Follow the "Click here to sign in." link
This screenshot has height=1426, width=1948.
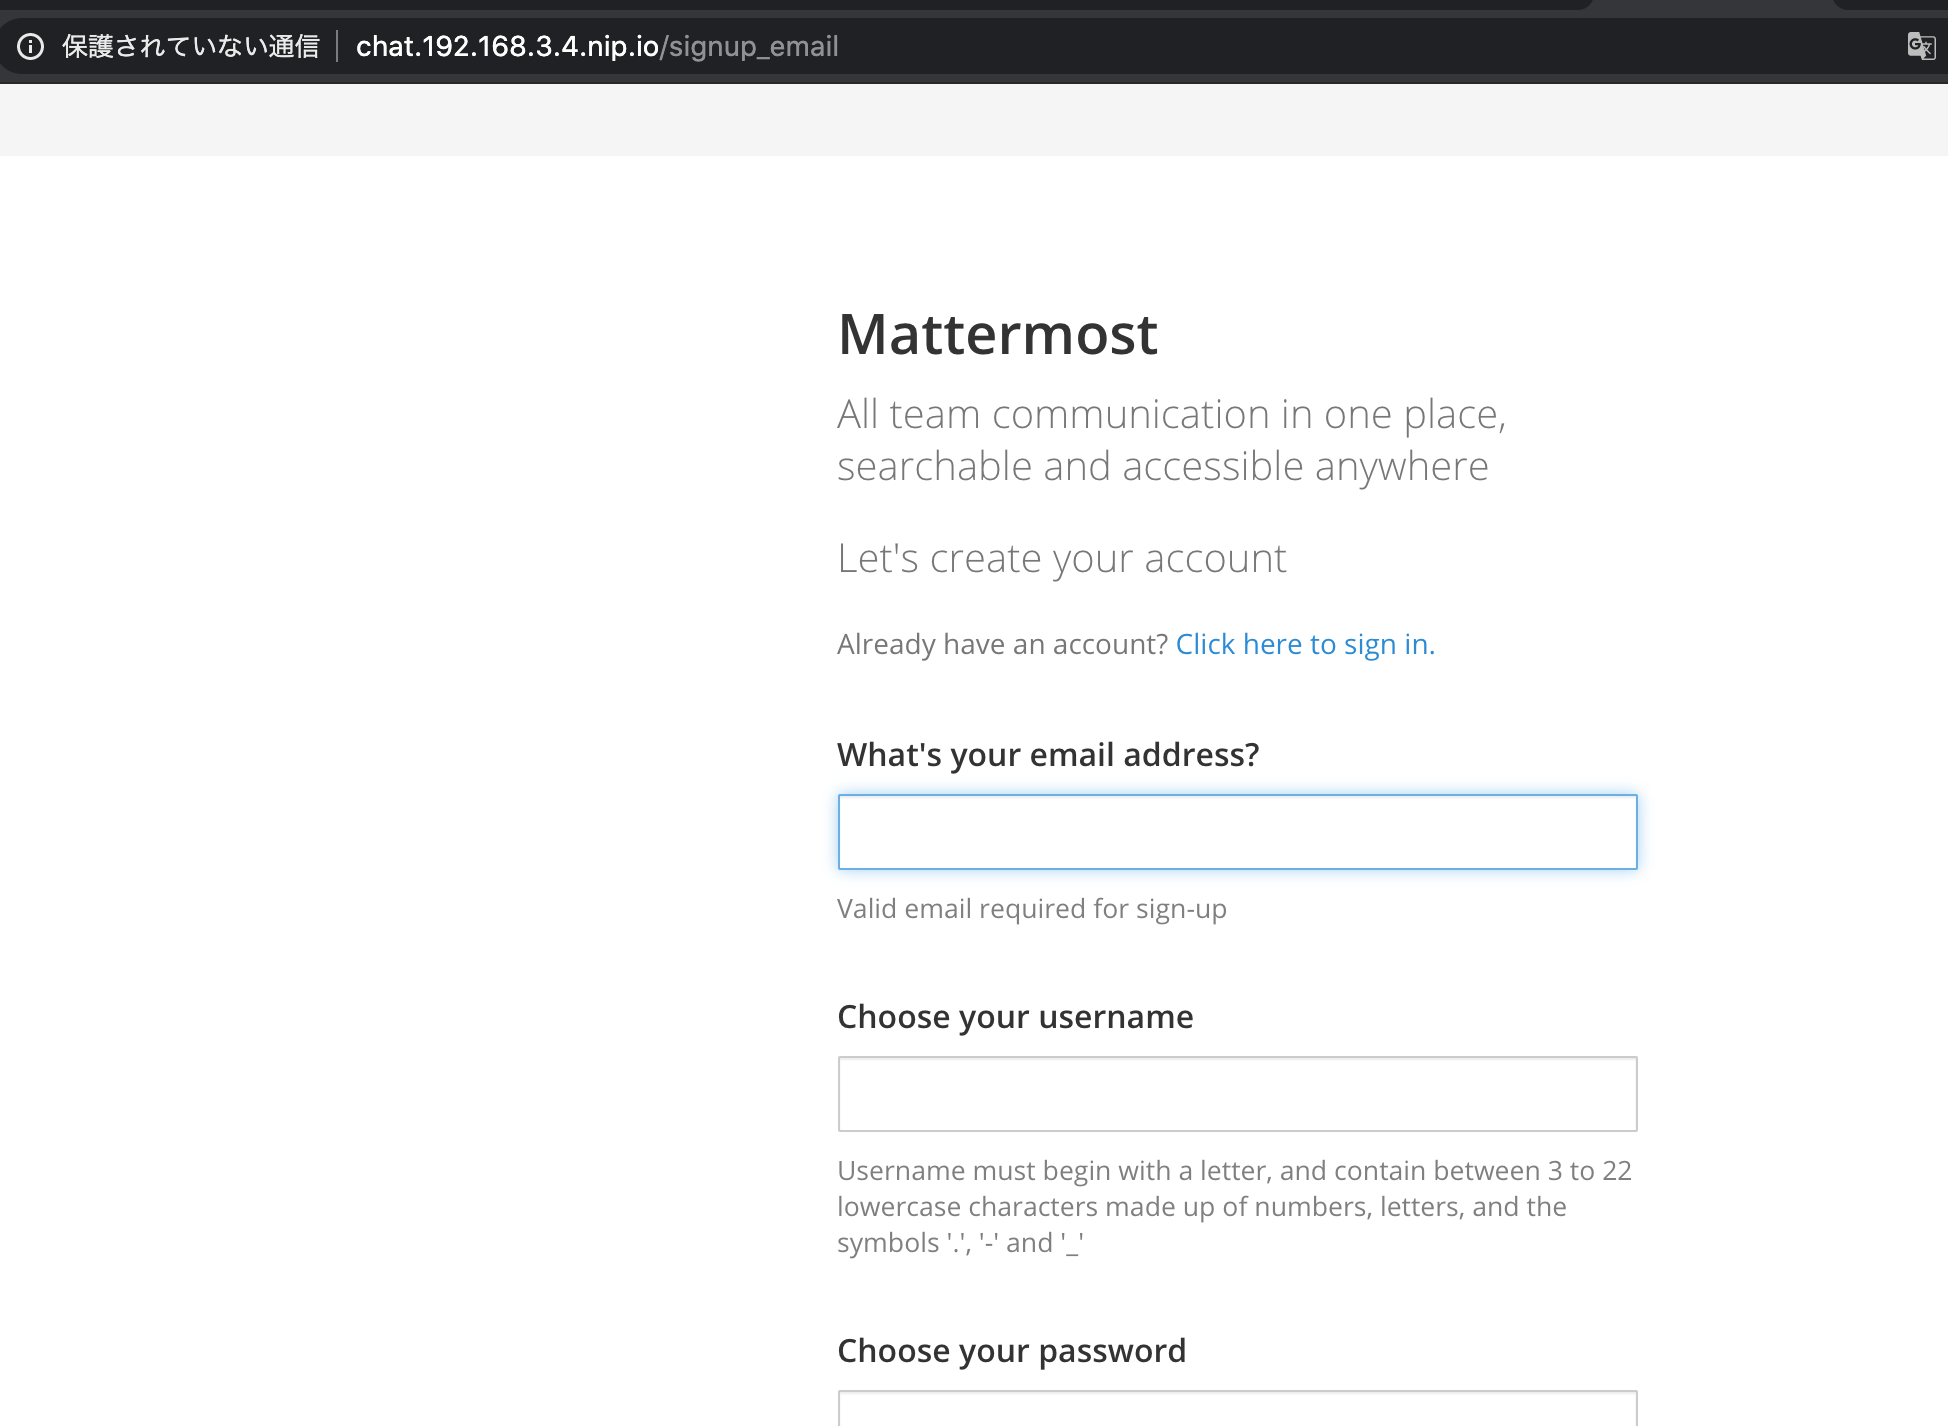[1305, 644]
